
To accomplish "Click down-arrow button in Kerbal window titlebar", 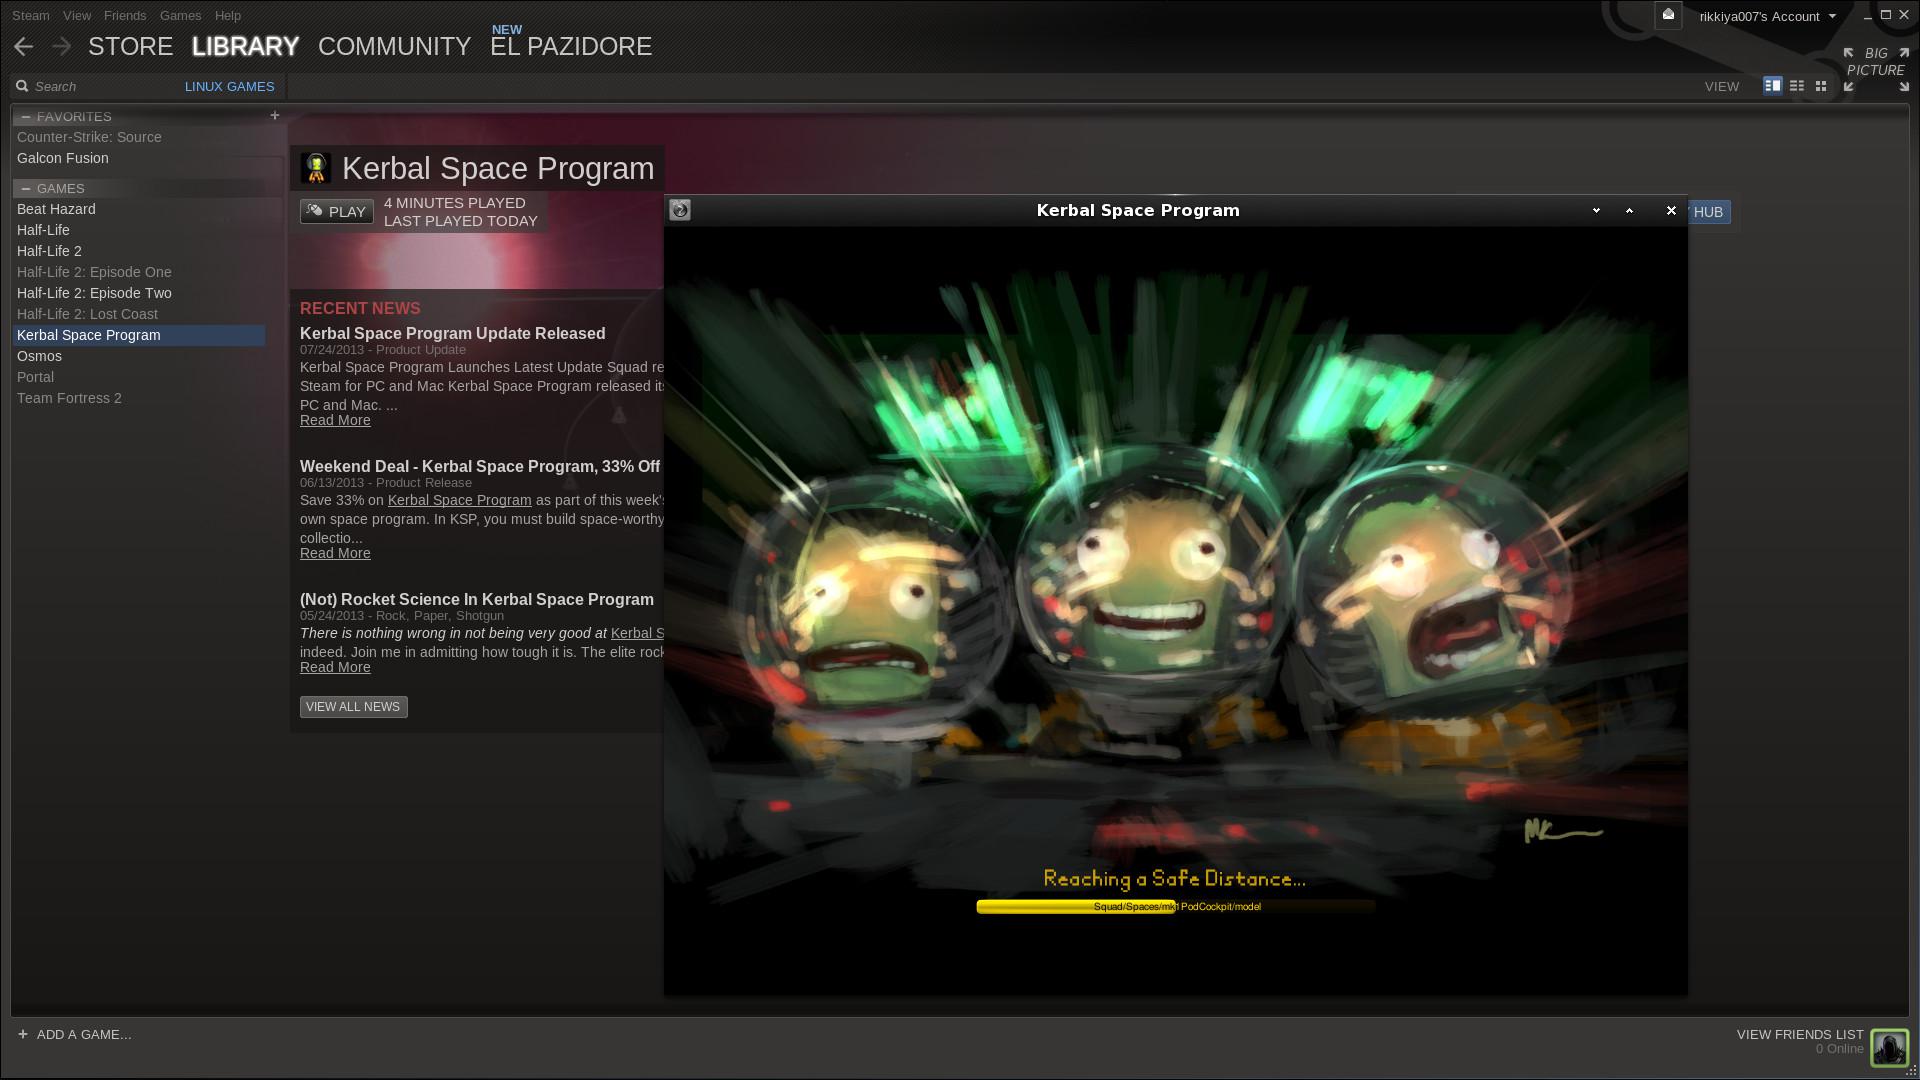I will pyautogui.click(x=1596, y=210).
